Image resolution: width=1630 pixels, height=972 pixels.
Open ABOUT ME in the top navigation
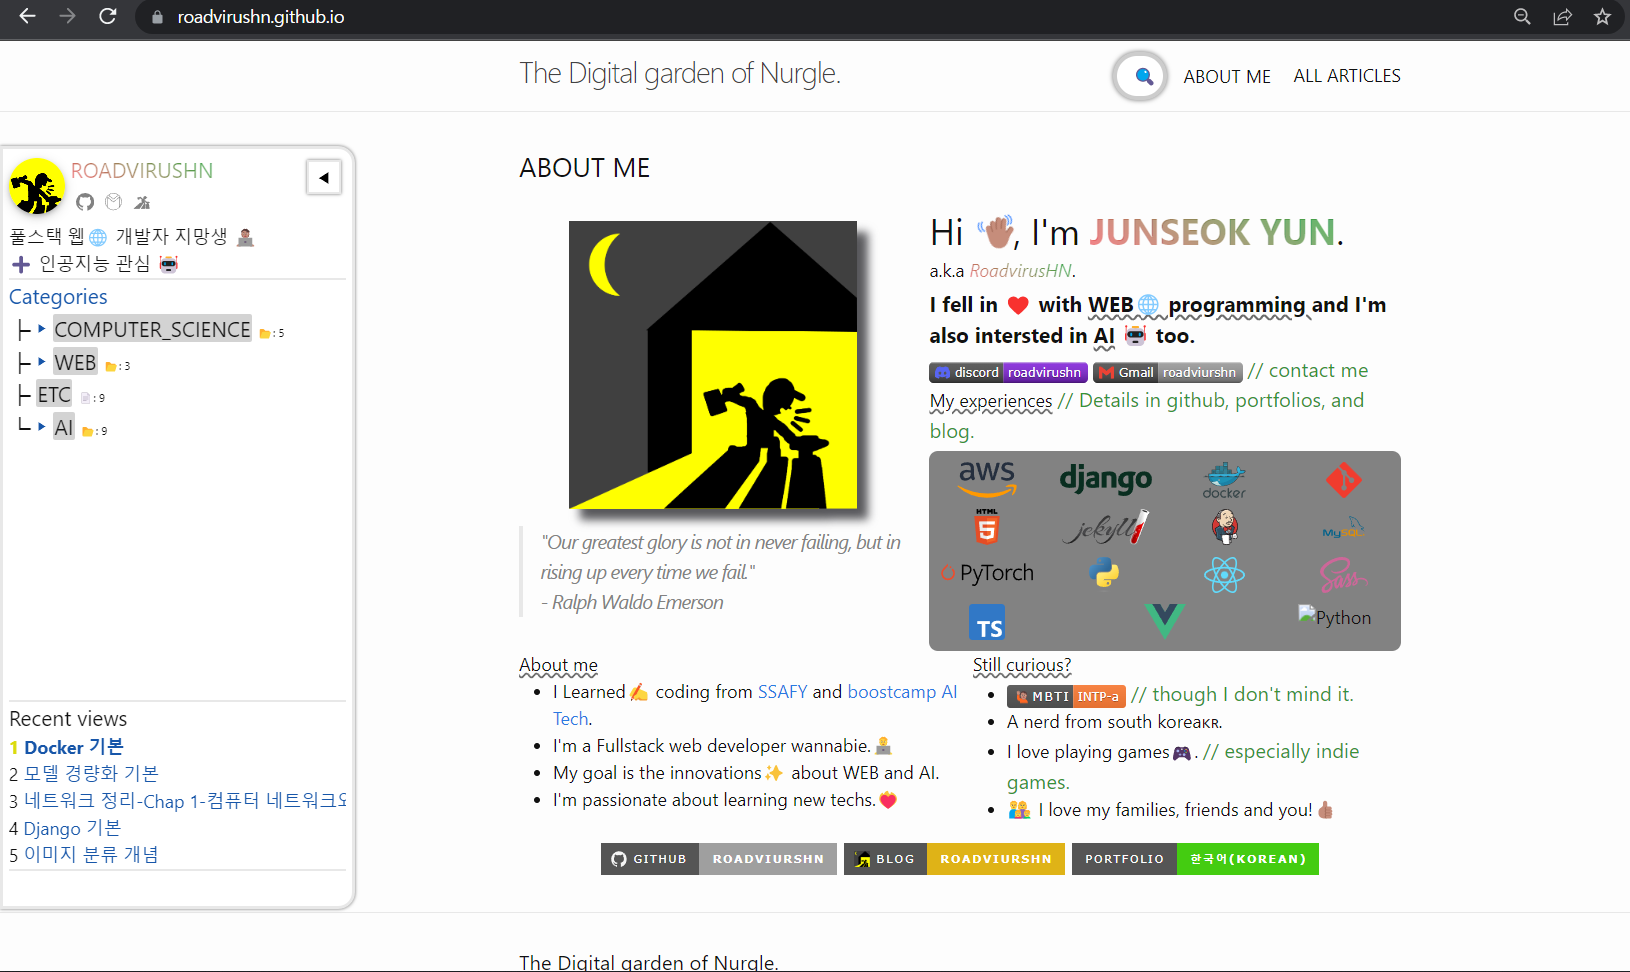[x=1227, y=77]
